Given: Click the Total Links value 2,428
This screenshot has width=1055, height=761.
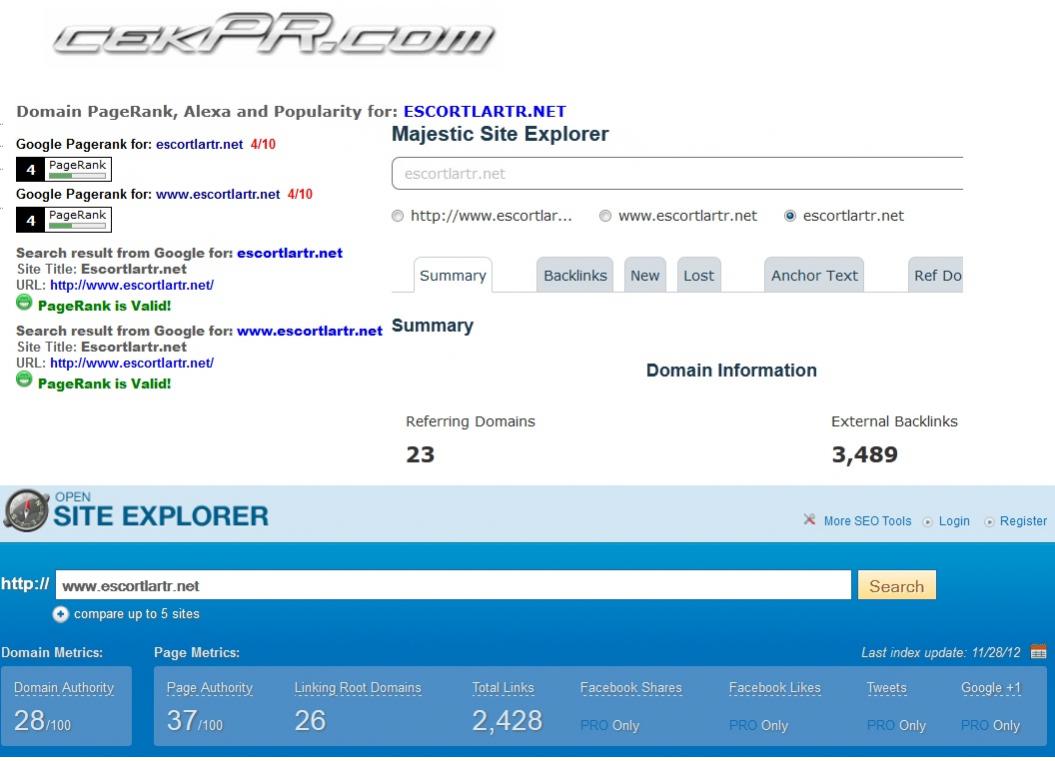Looking at the screenshot, I should (507, 721).
